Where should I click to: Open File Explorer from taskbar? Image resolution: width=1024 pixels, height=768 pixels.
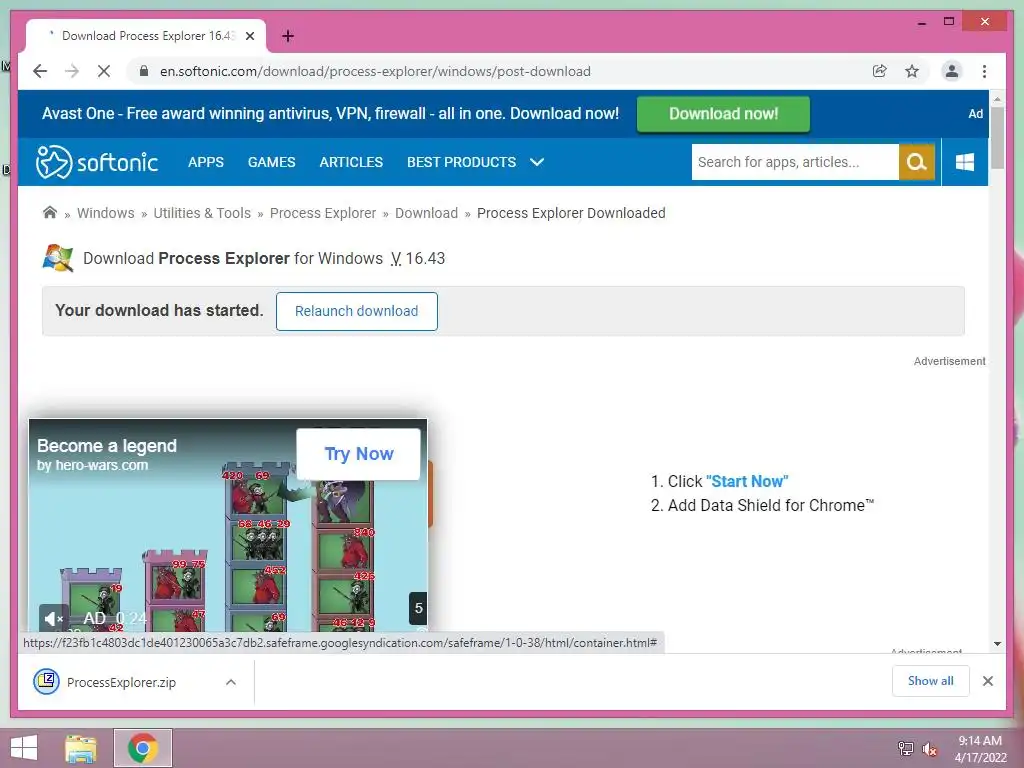81,748
